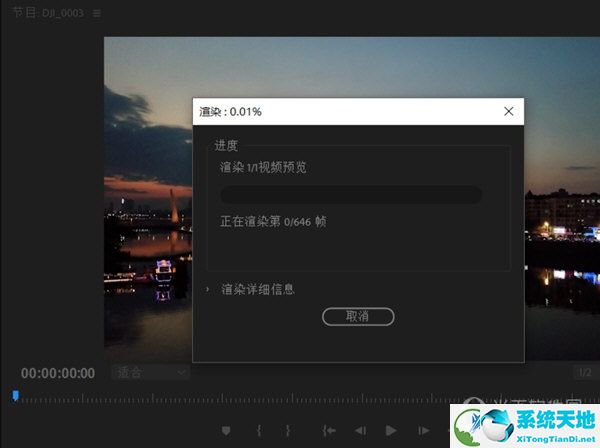Click the Step Back one frame icon
This screenshot has width=600, height=448.
359,431
